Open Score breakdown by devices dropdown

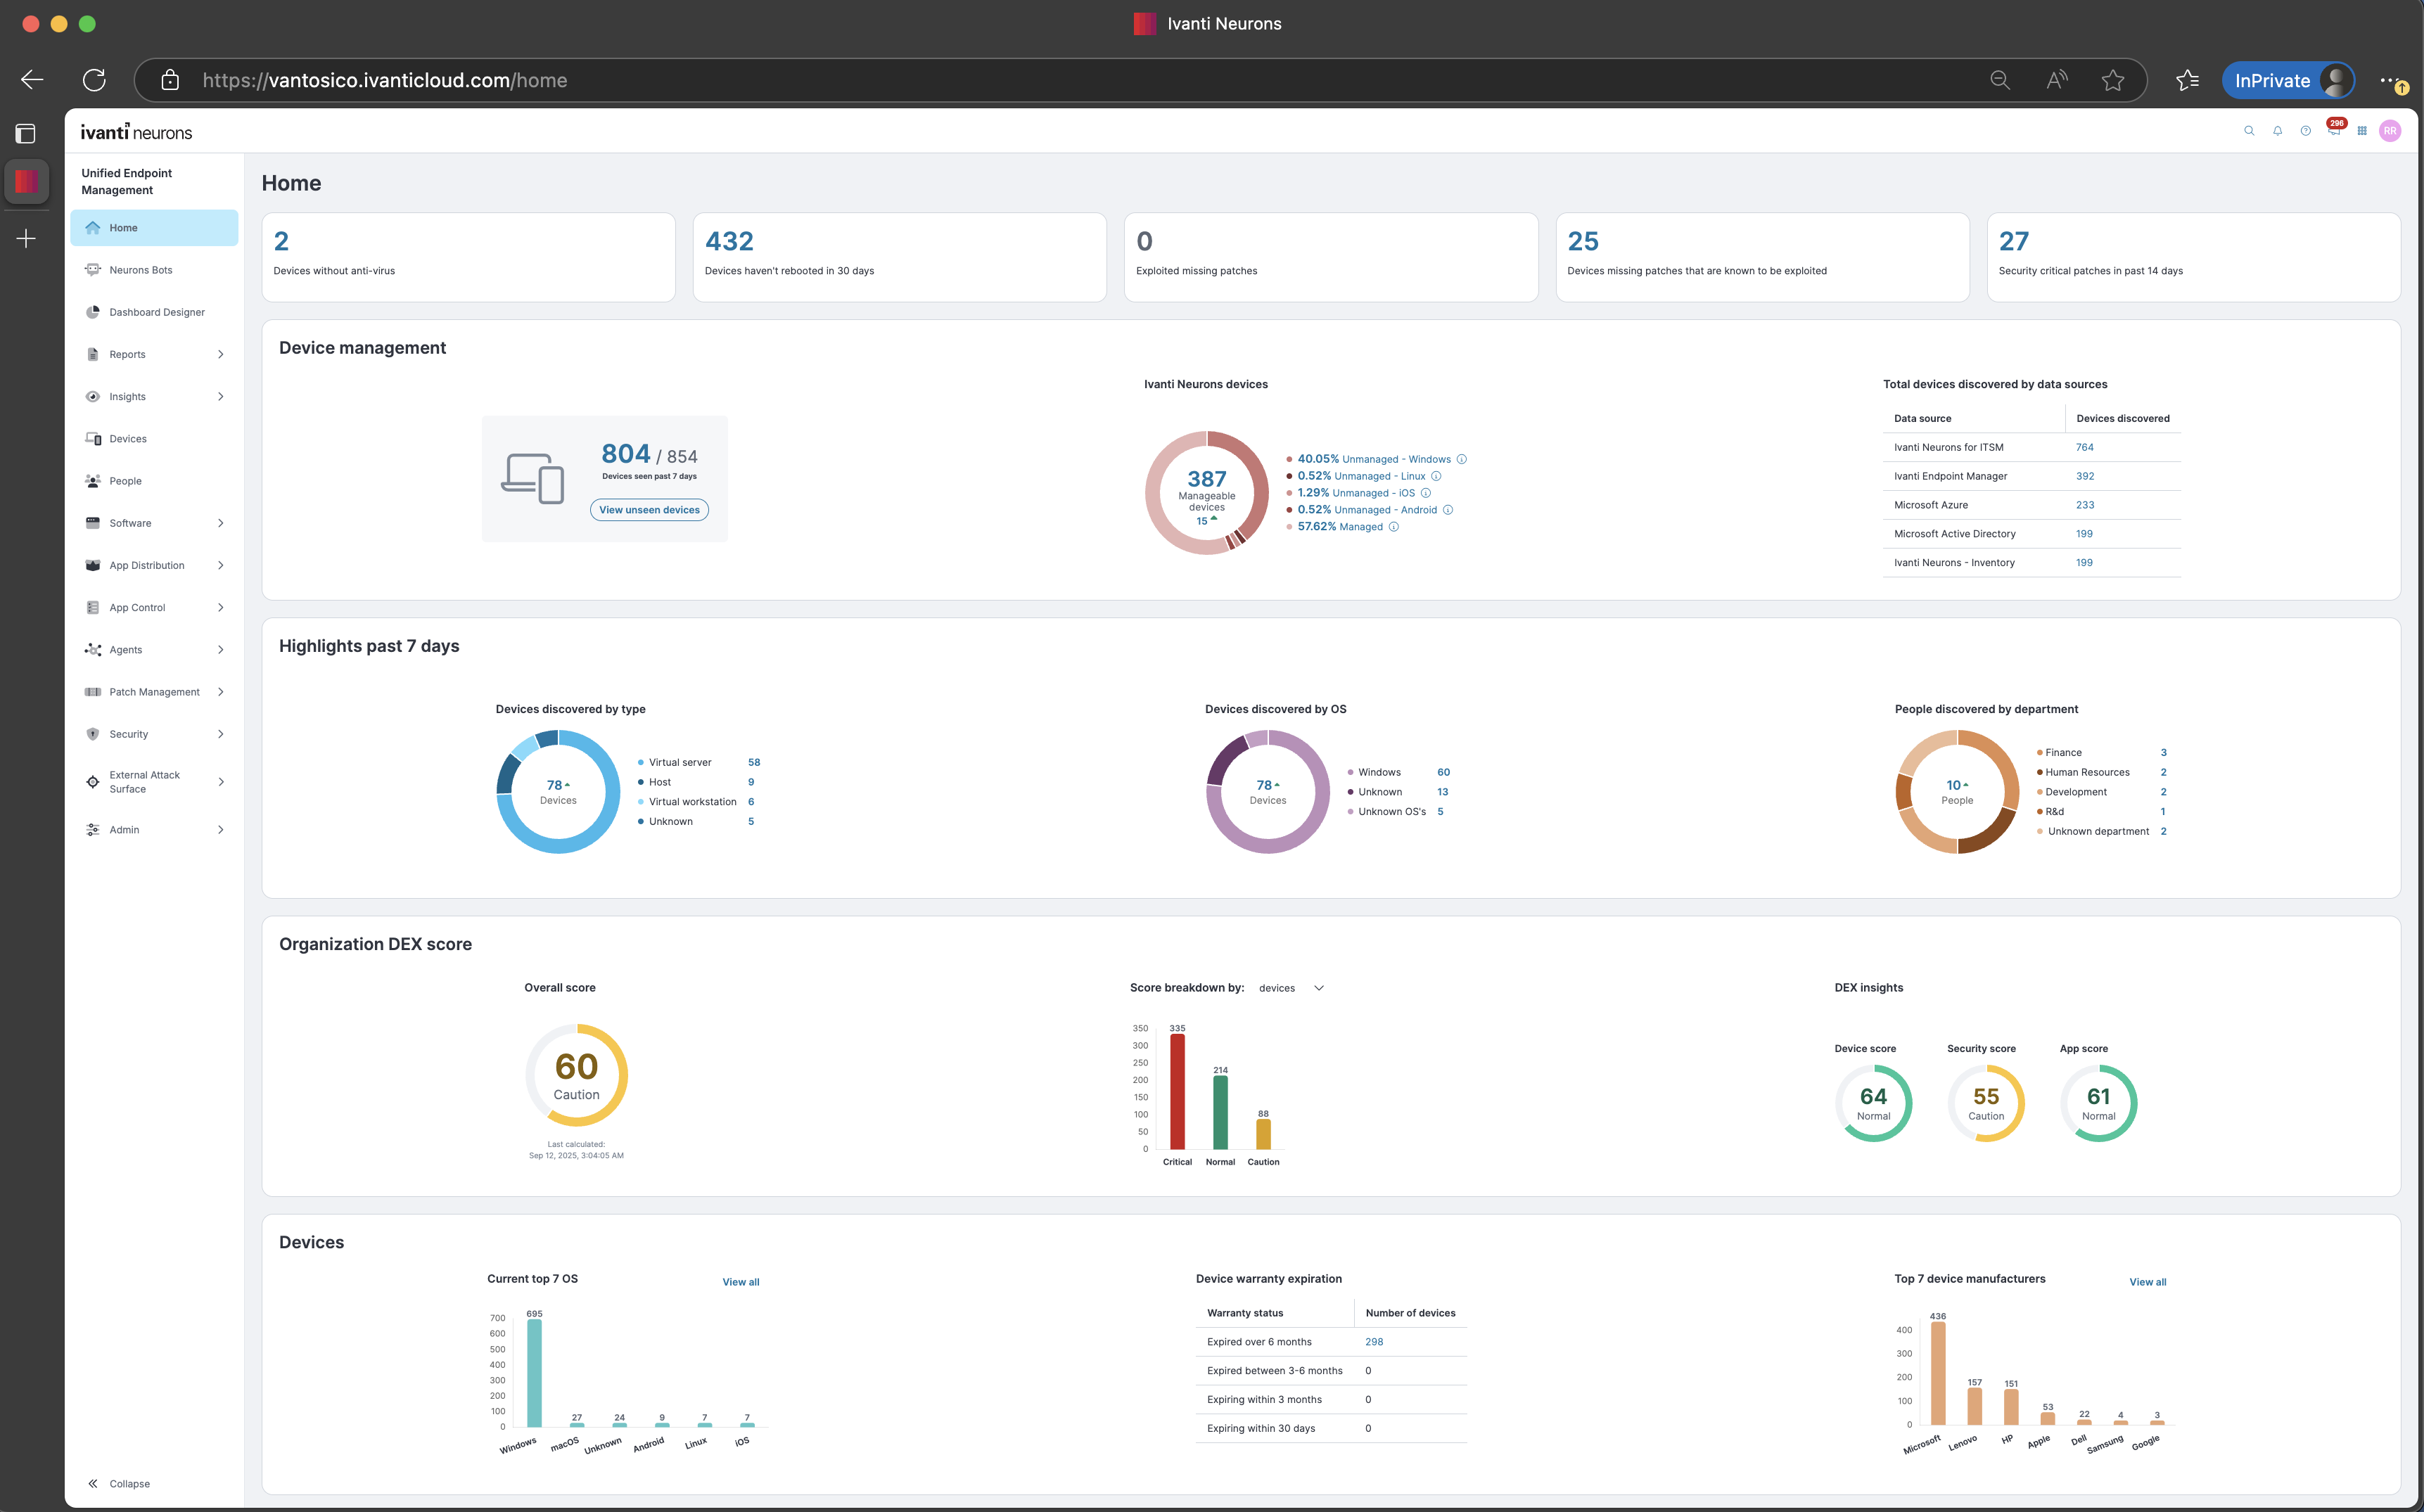1291,988
